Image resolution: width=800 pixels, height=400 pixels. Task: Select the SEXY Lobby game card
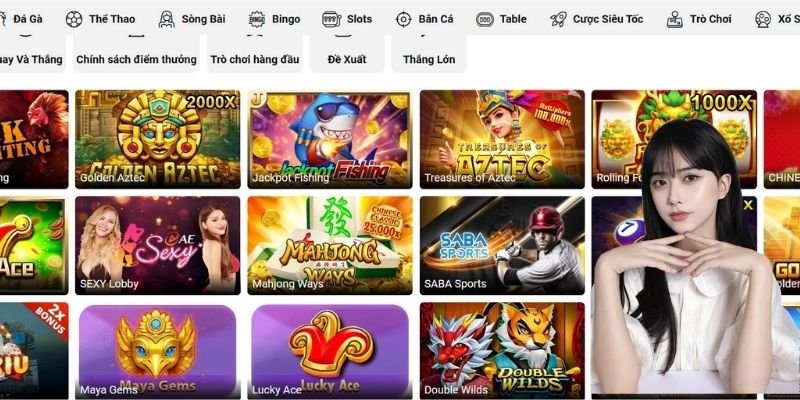coord(158,245)
